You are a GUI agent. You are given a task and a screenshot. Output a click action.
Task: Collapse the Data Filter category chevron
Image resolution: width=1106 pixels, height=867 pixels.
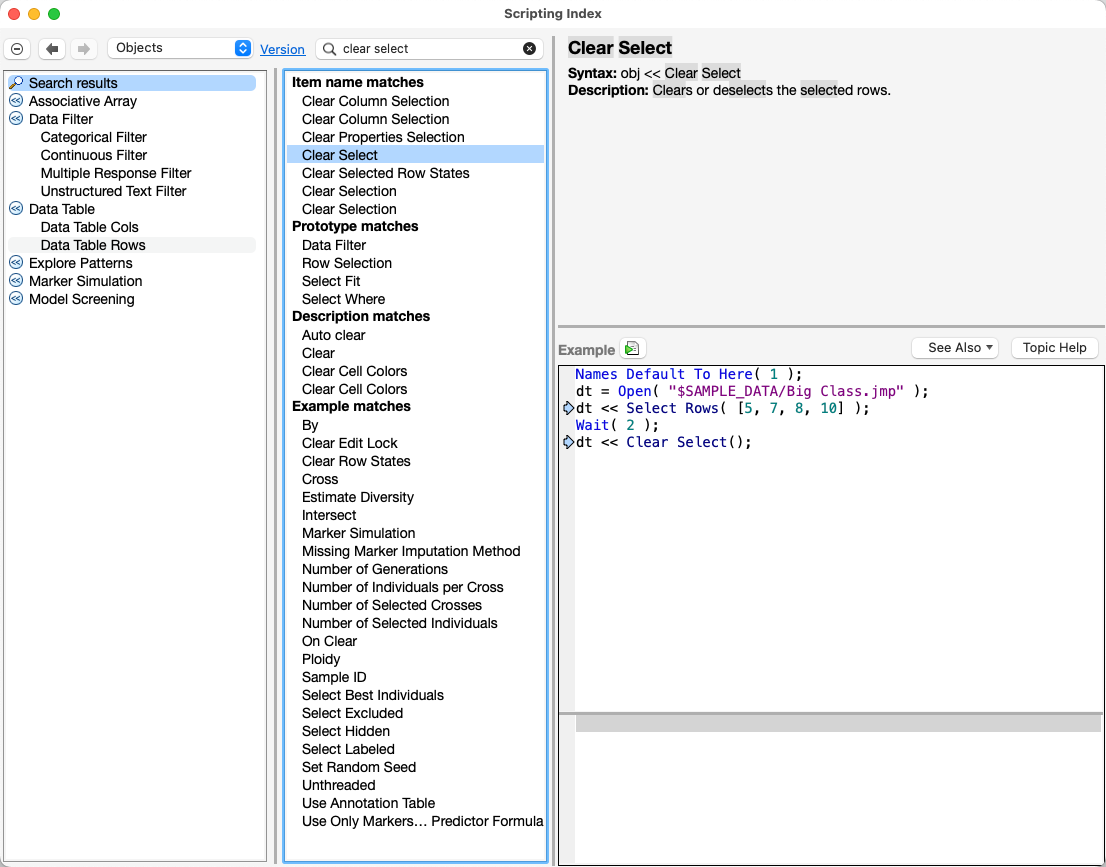point(15,119)
